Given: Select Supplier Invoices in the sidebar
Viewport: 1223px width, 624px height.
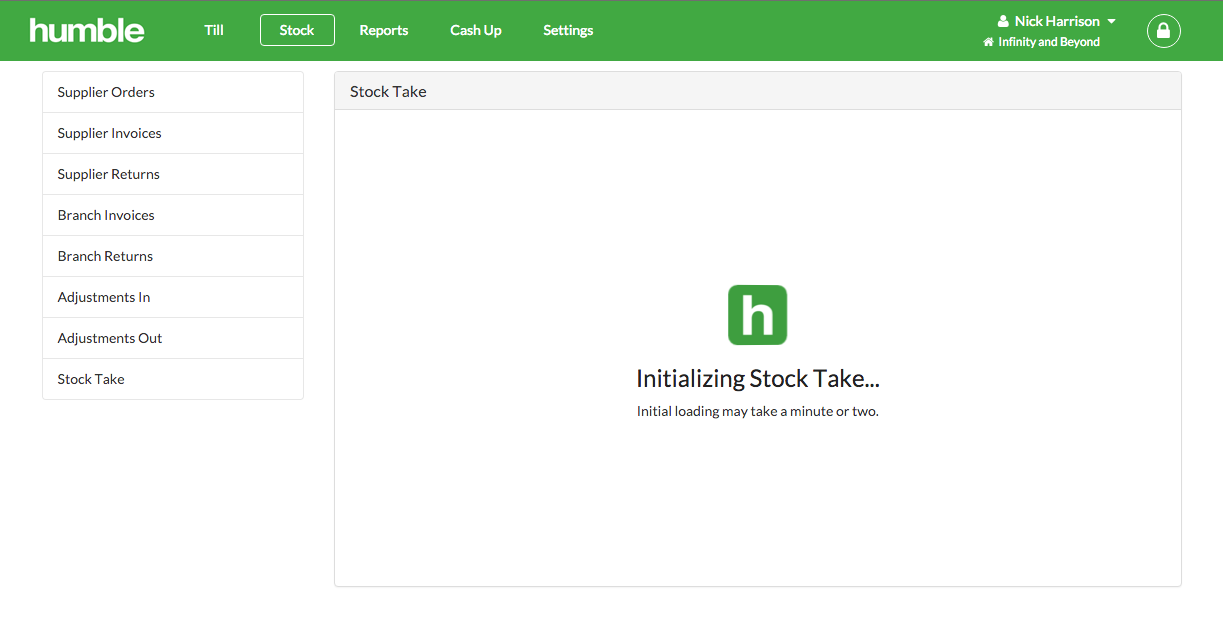Looking at the screenshot, I should (173, 133).
